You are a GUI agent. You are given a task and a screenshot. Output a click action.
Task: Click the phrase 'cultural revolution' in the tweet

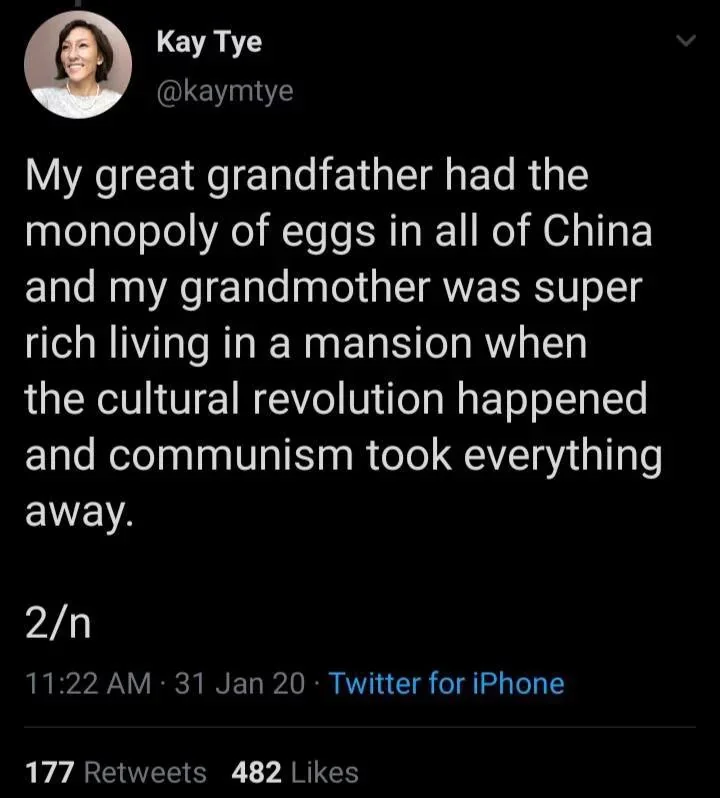tap(271, 398)
